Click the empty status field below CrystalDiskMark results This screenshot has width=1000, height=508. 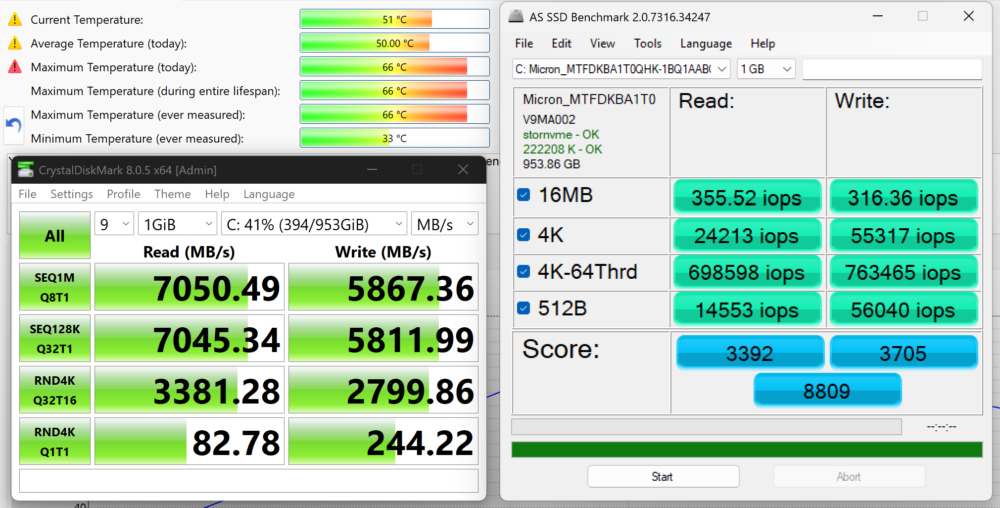pyautogui.click(x=249, y=481)
